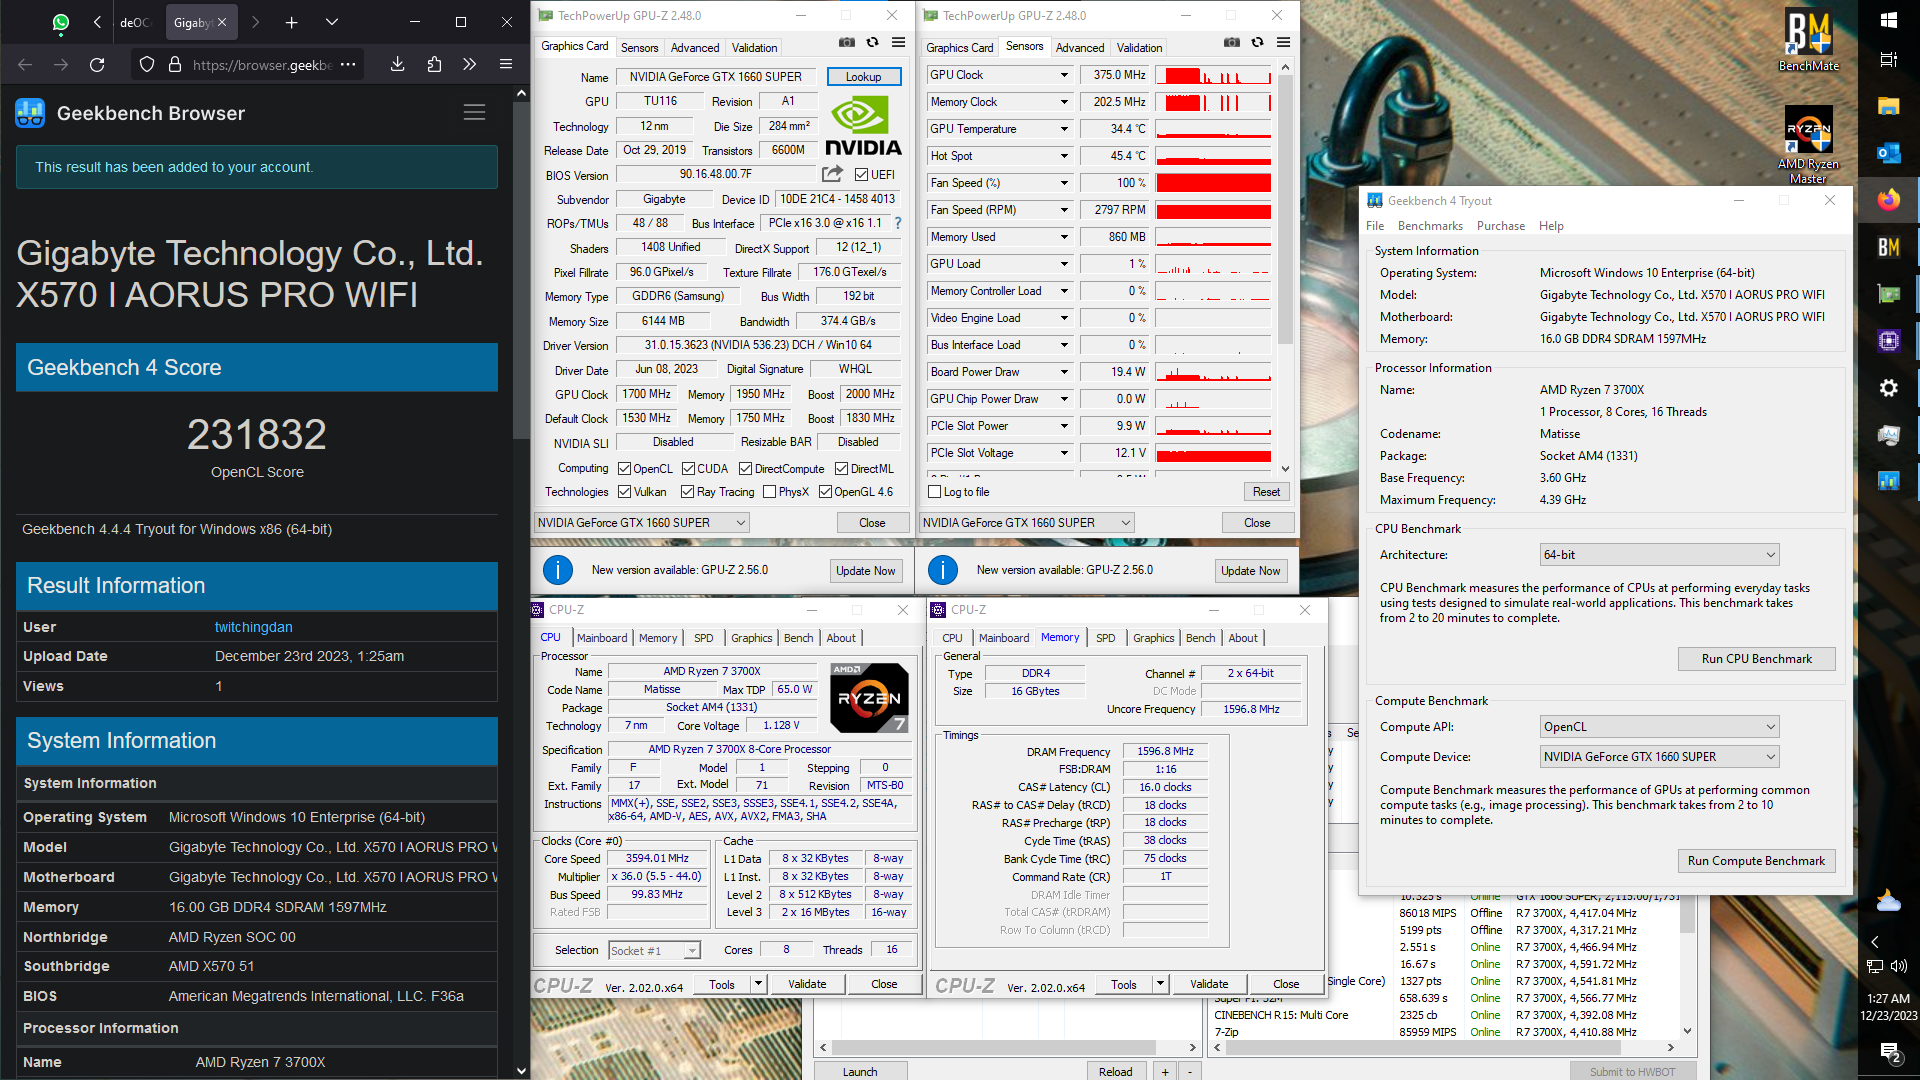Toggle DirectML checkbox

point(841,469)
